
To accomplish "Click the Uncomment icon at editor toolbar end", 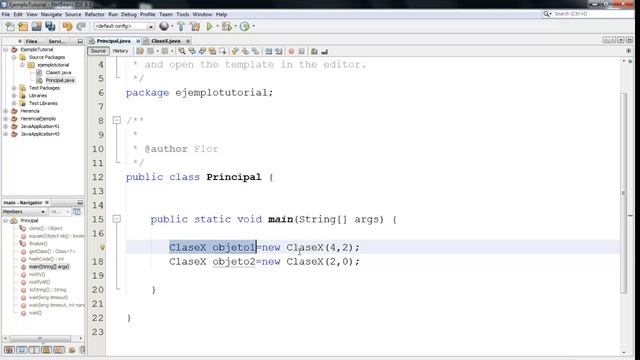I will coord(324,51).
